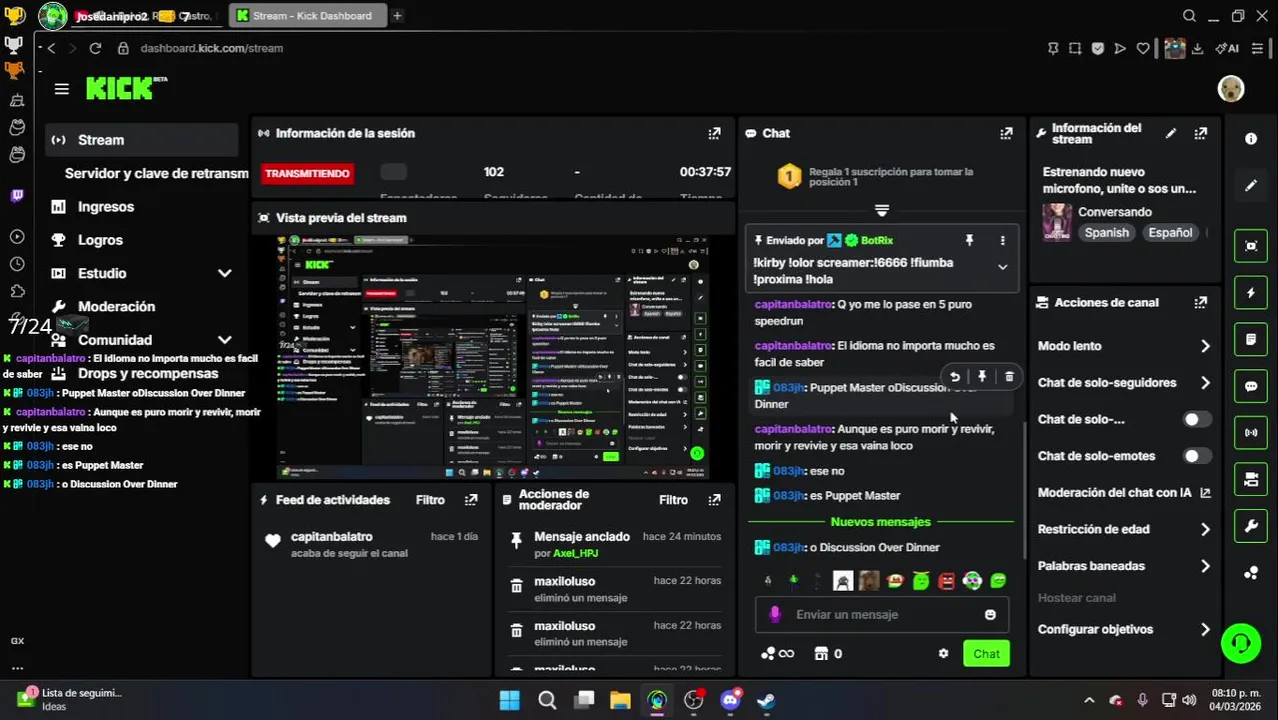Open Modo lento options
The height and width of the screenshot is (720, 1278).
point(1125,346)
